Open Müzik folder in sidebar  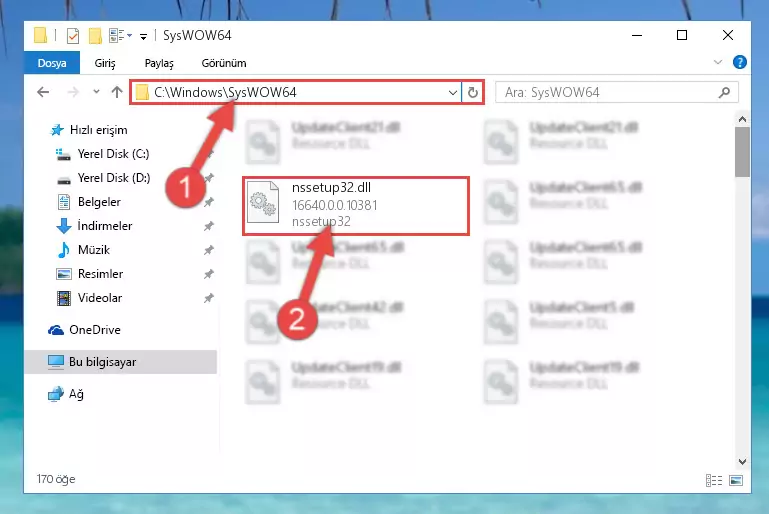[94, 250]
